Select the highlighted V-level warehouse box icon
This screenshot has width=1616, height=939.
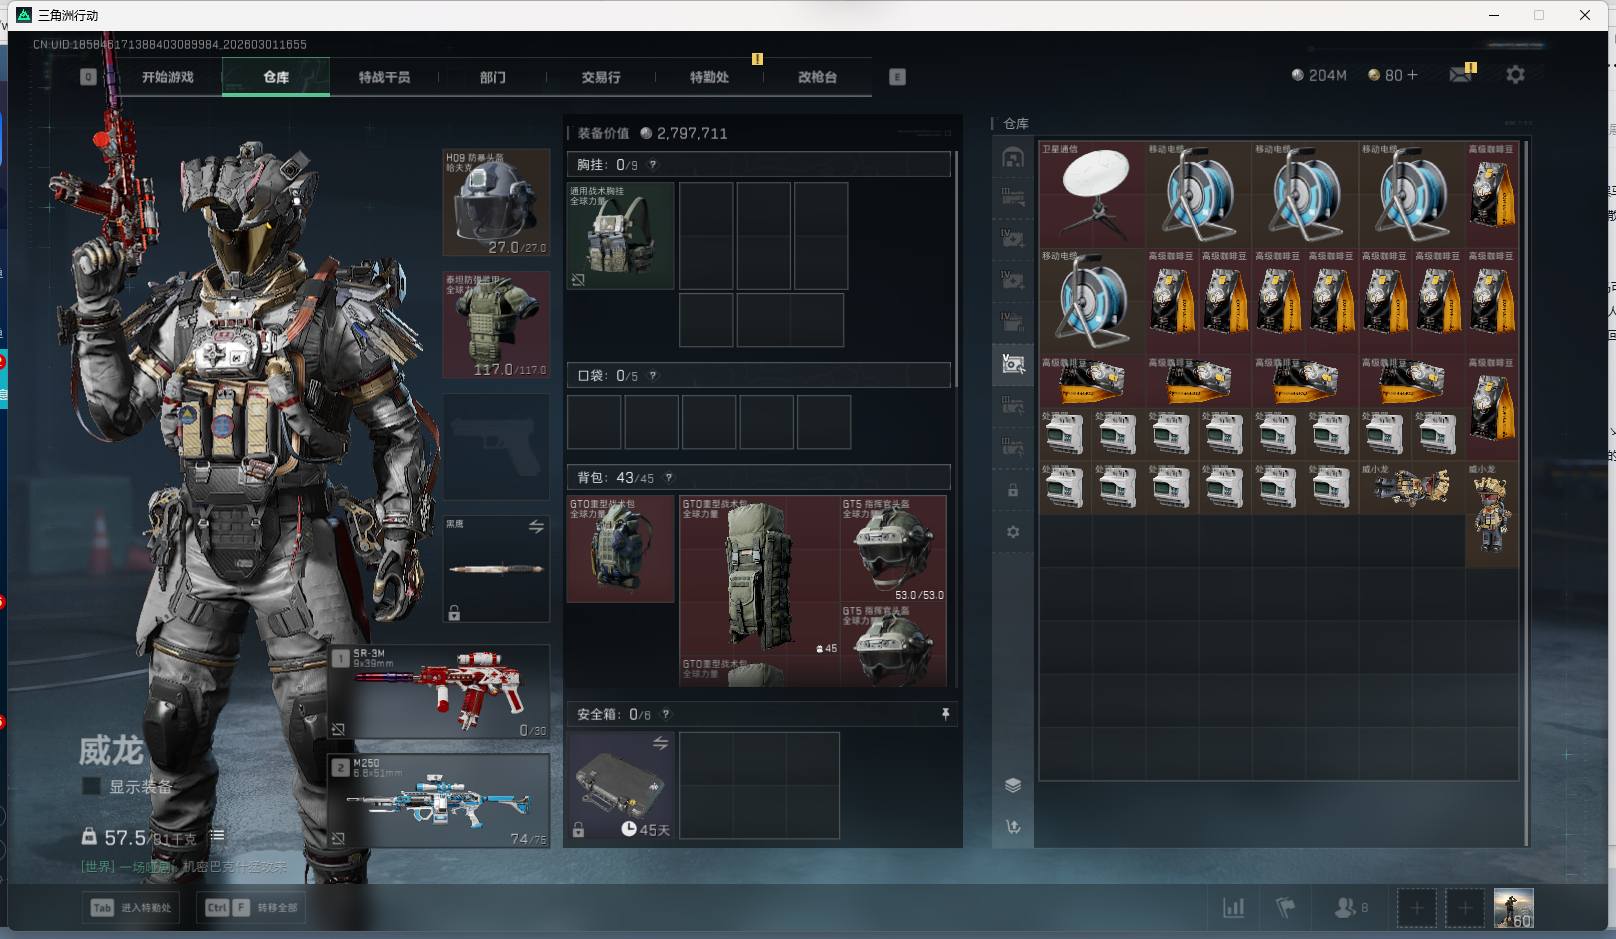pos(1013,364)
